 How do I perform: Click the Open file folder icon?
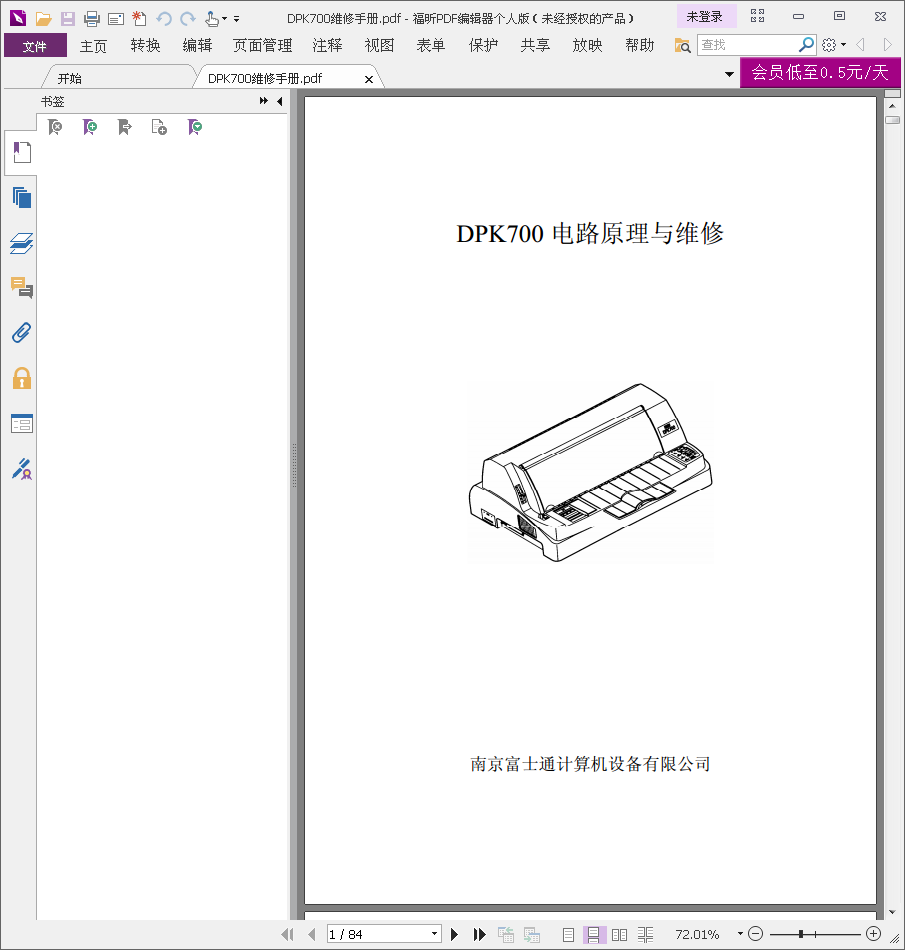[x=43, y=19]
